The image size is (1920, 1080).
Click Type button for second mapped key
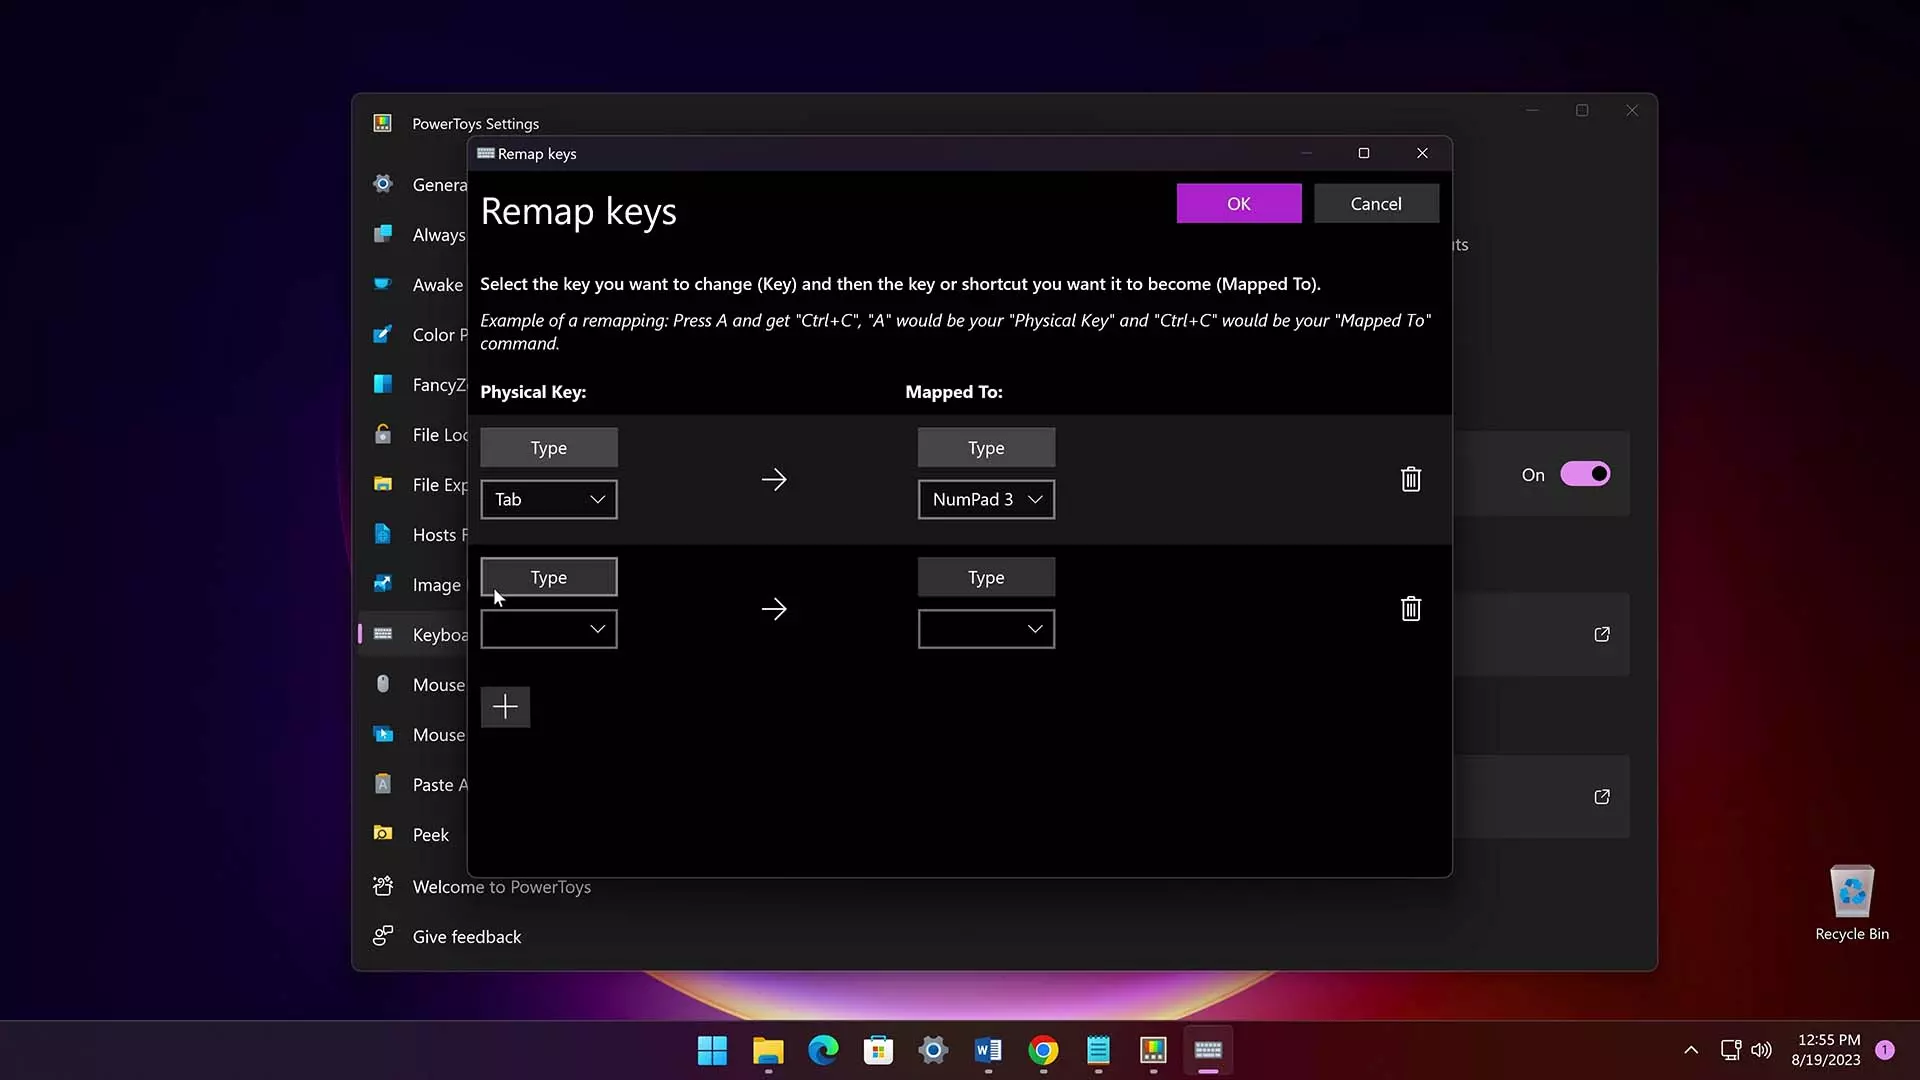986,576
